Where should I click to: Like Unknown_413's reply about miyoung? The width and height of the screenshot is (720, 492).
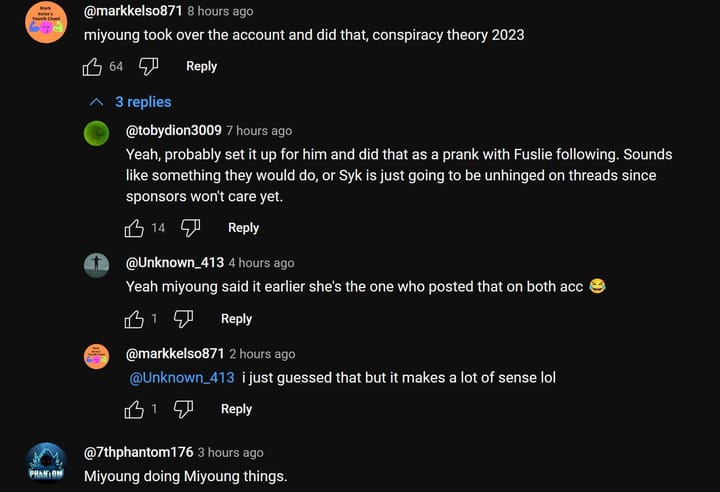[134, 319]
